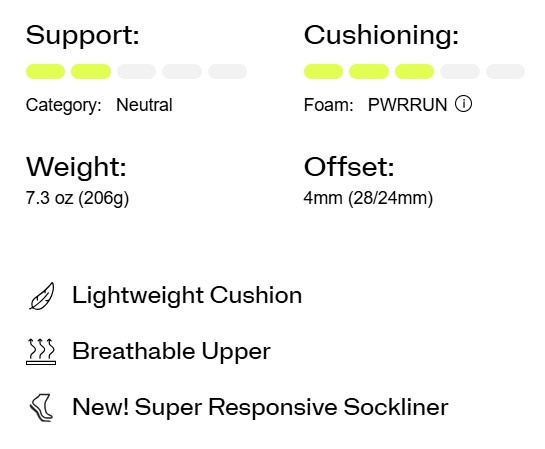Click the heat waves icon for Breathable Upper
The height and width of the screenshot is (449, 545).
pos(41,351)
